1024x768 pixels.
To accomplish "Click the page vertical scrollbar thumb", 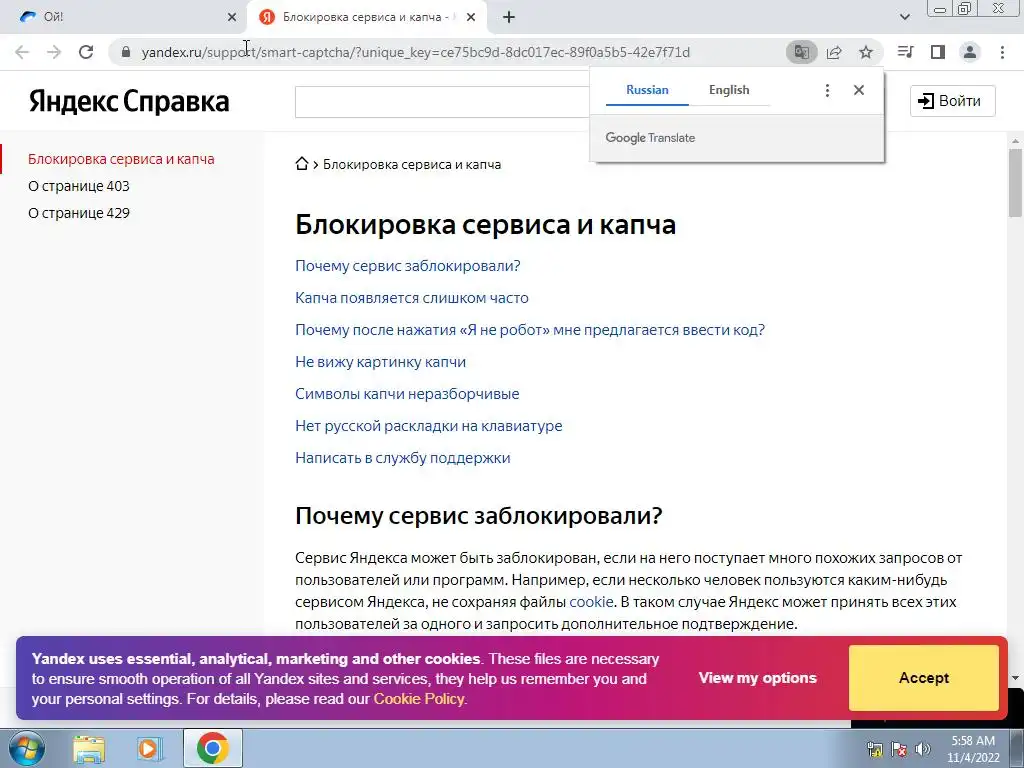I will (1015, 183).
